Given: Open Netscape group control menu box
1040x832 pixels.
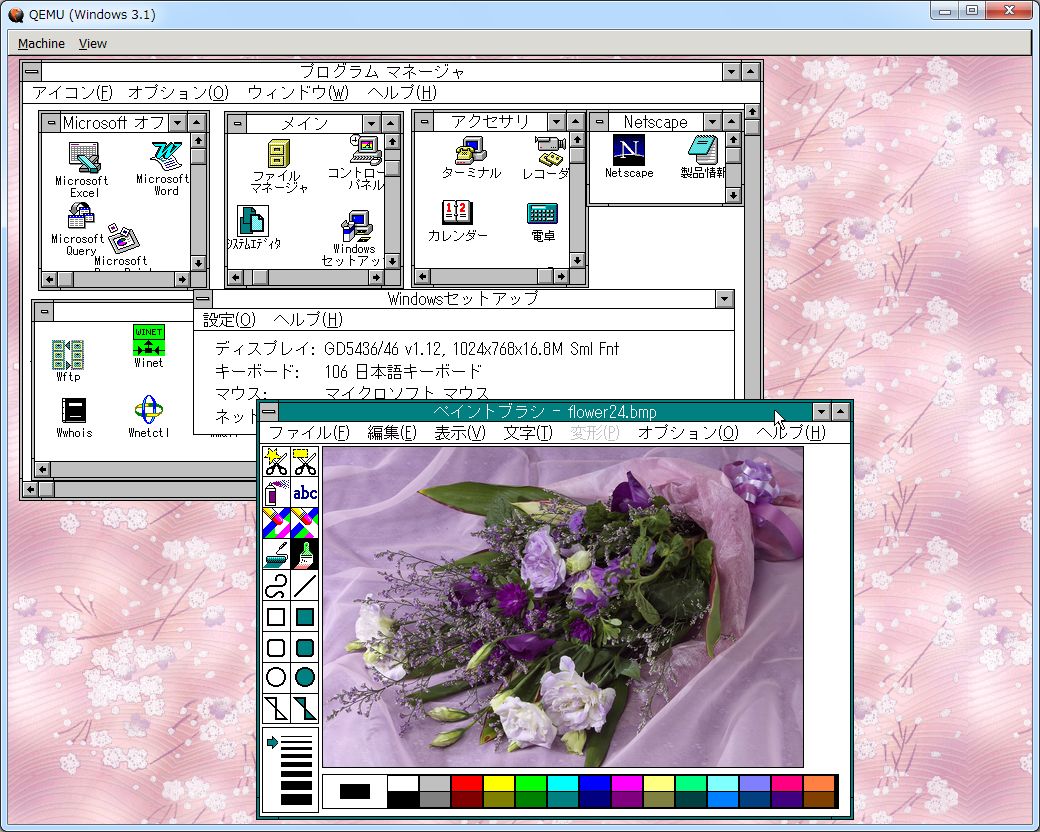Looking at the screenshot, I should (x=599, y=121).
